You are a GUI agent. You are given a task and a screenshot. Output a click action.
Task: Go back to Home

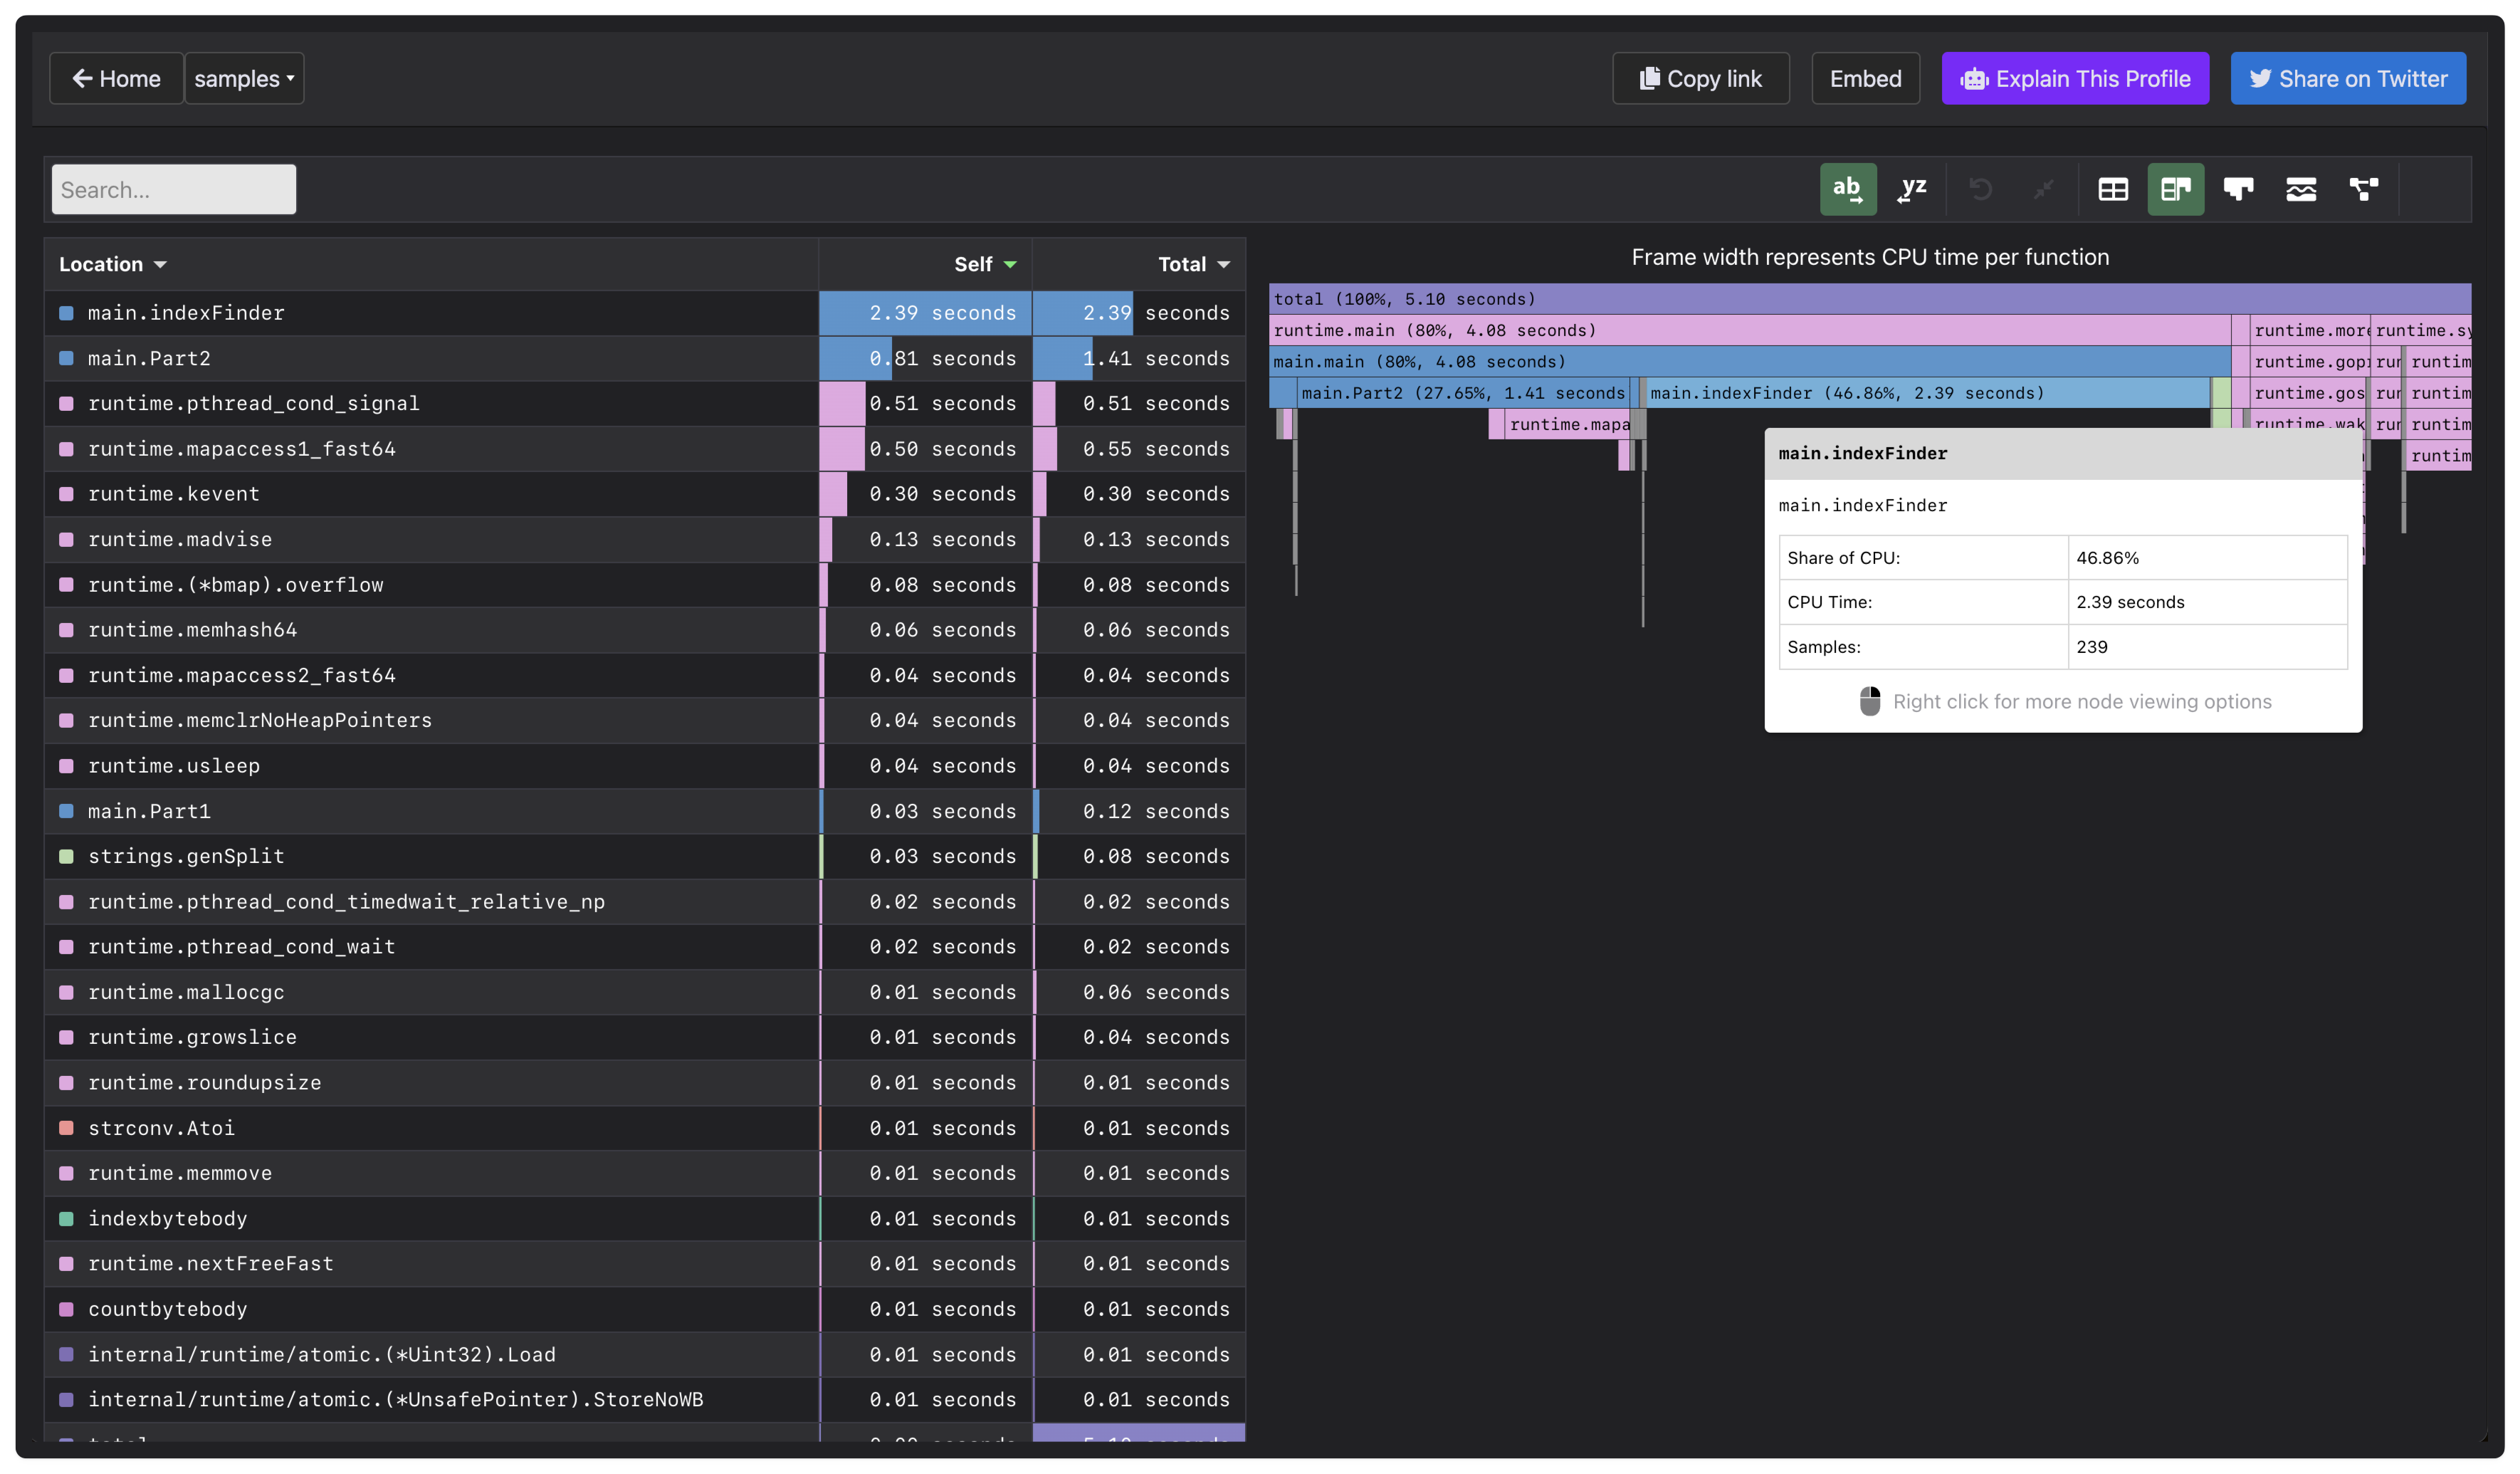[x=116, y=78]
